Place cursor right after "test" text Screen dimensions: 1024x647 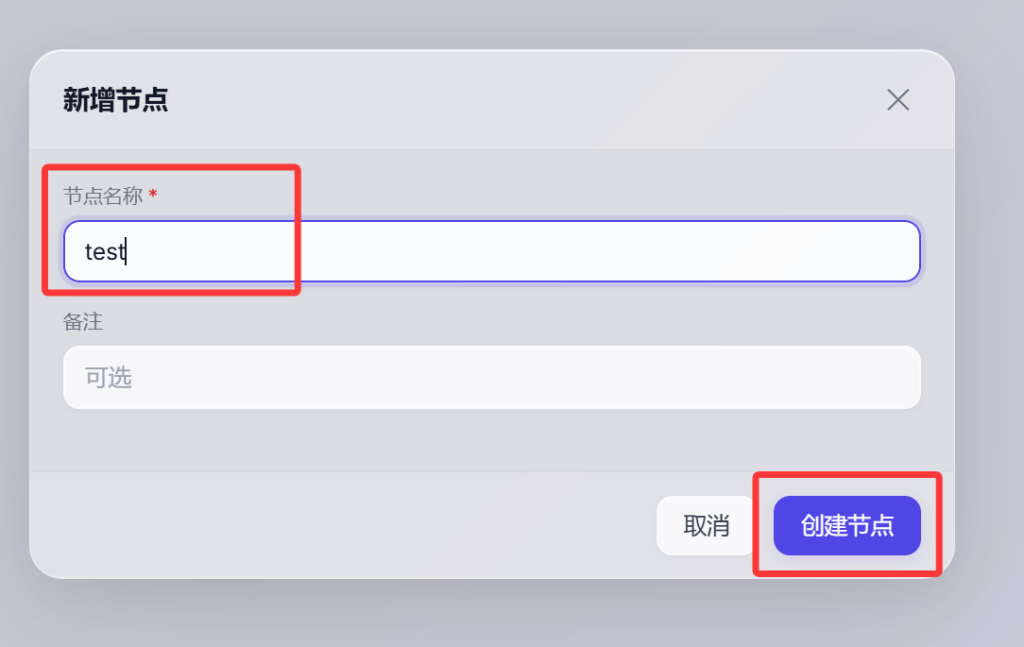pos(125,252)
